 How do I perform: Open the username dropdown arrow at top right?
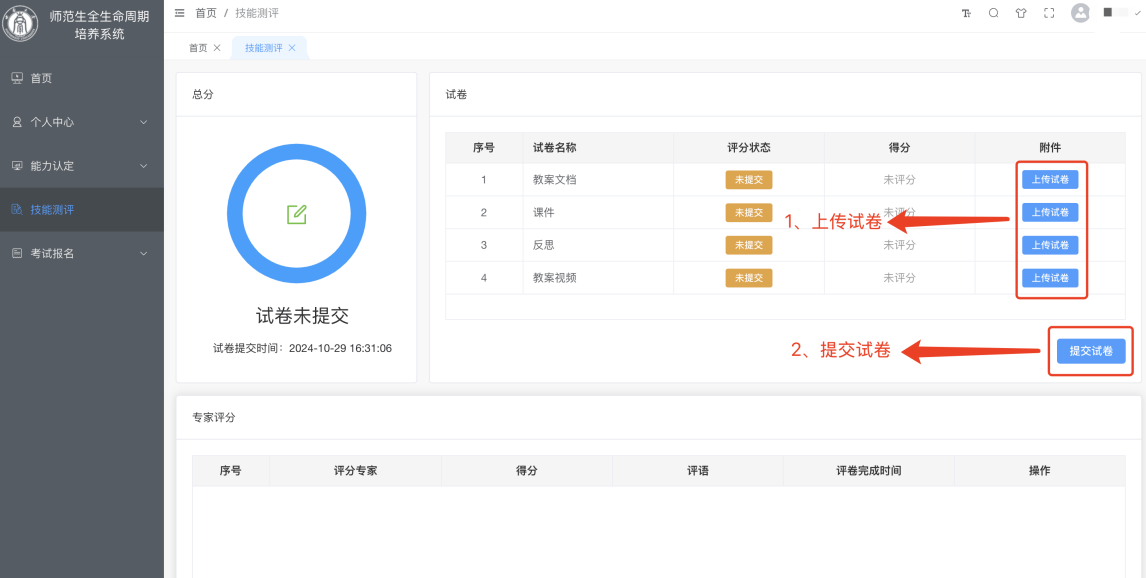[x=1138, y=13]
